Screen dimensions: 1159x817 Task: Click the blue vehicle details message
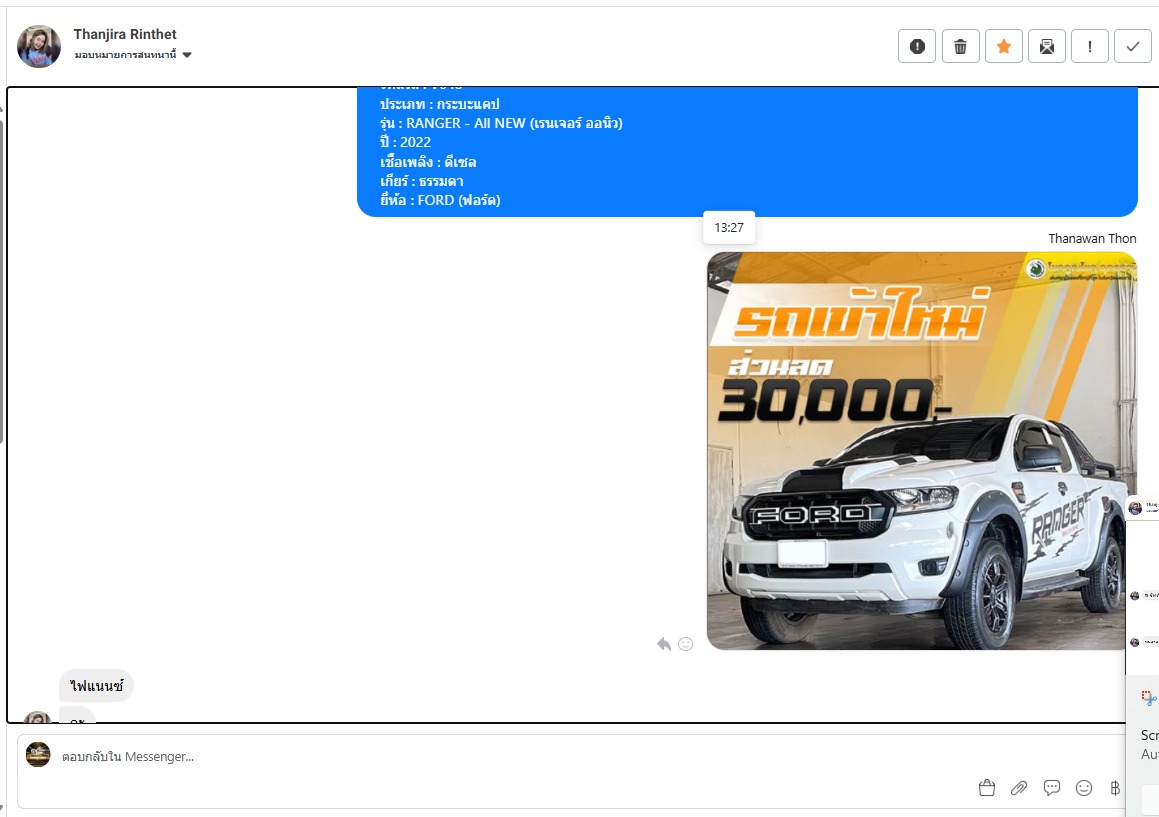tap(747, 152)
